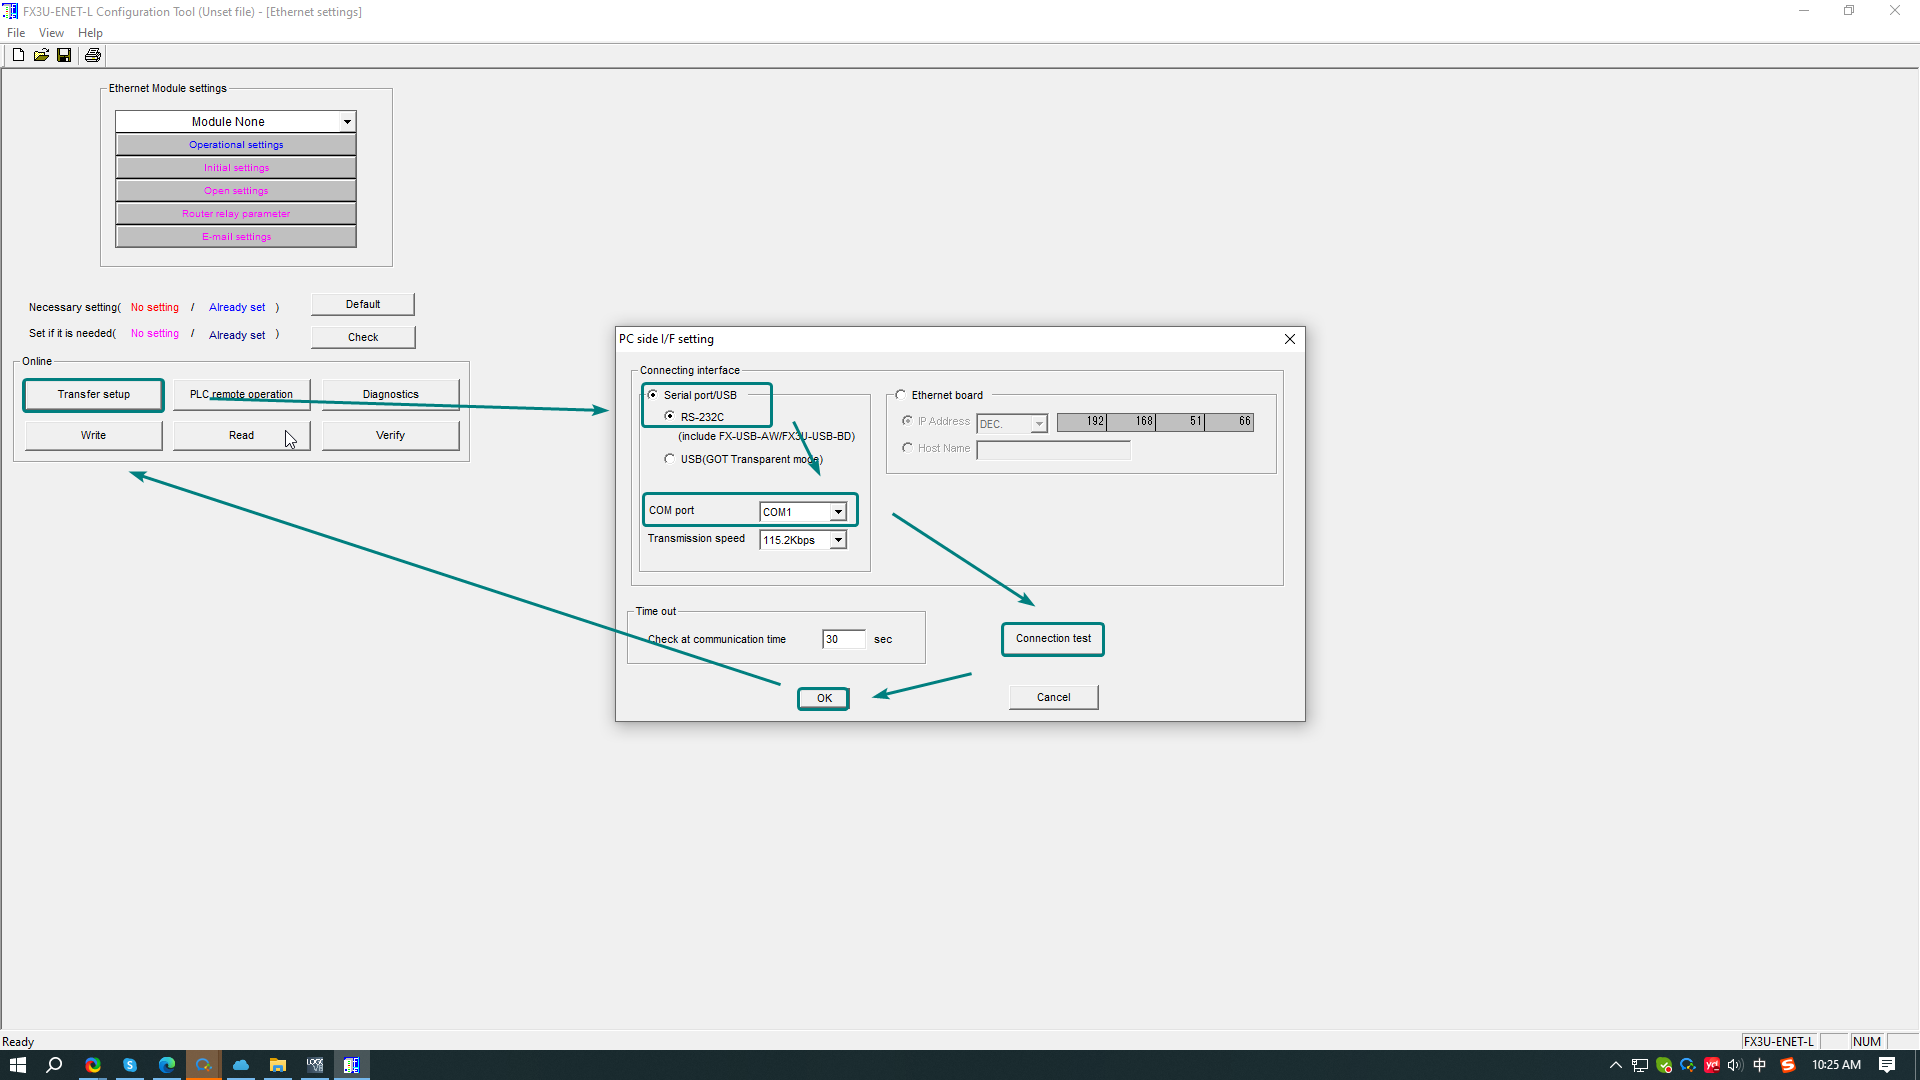The image size is (1920, 1080).
Task: Cancel the PC side I/F setting dialog
Action: point(1053,697)
